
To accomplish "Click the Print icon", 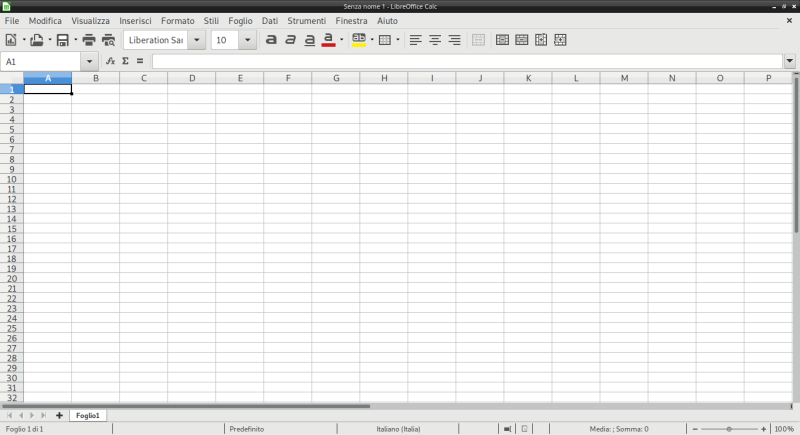I will point(89,40).
